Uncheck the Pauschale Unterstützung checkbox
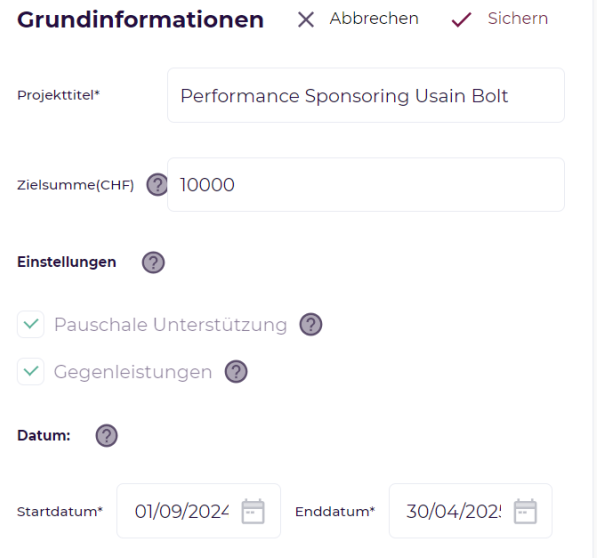This screenshot has width=597, height=558. point(30,324)
